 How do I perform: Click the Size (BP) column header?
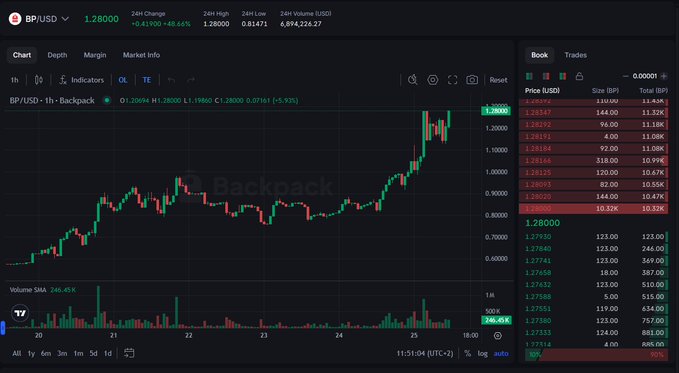[x=605, y=91]
